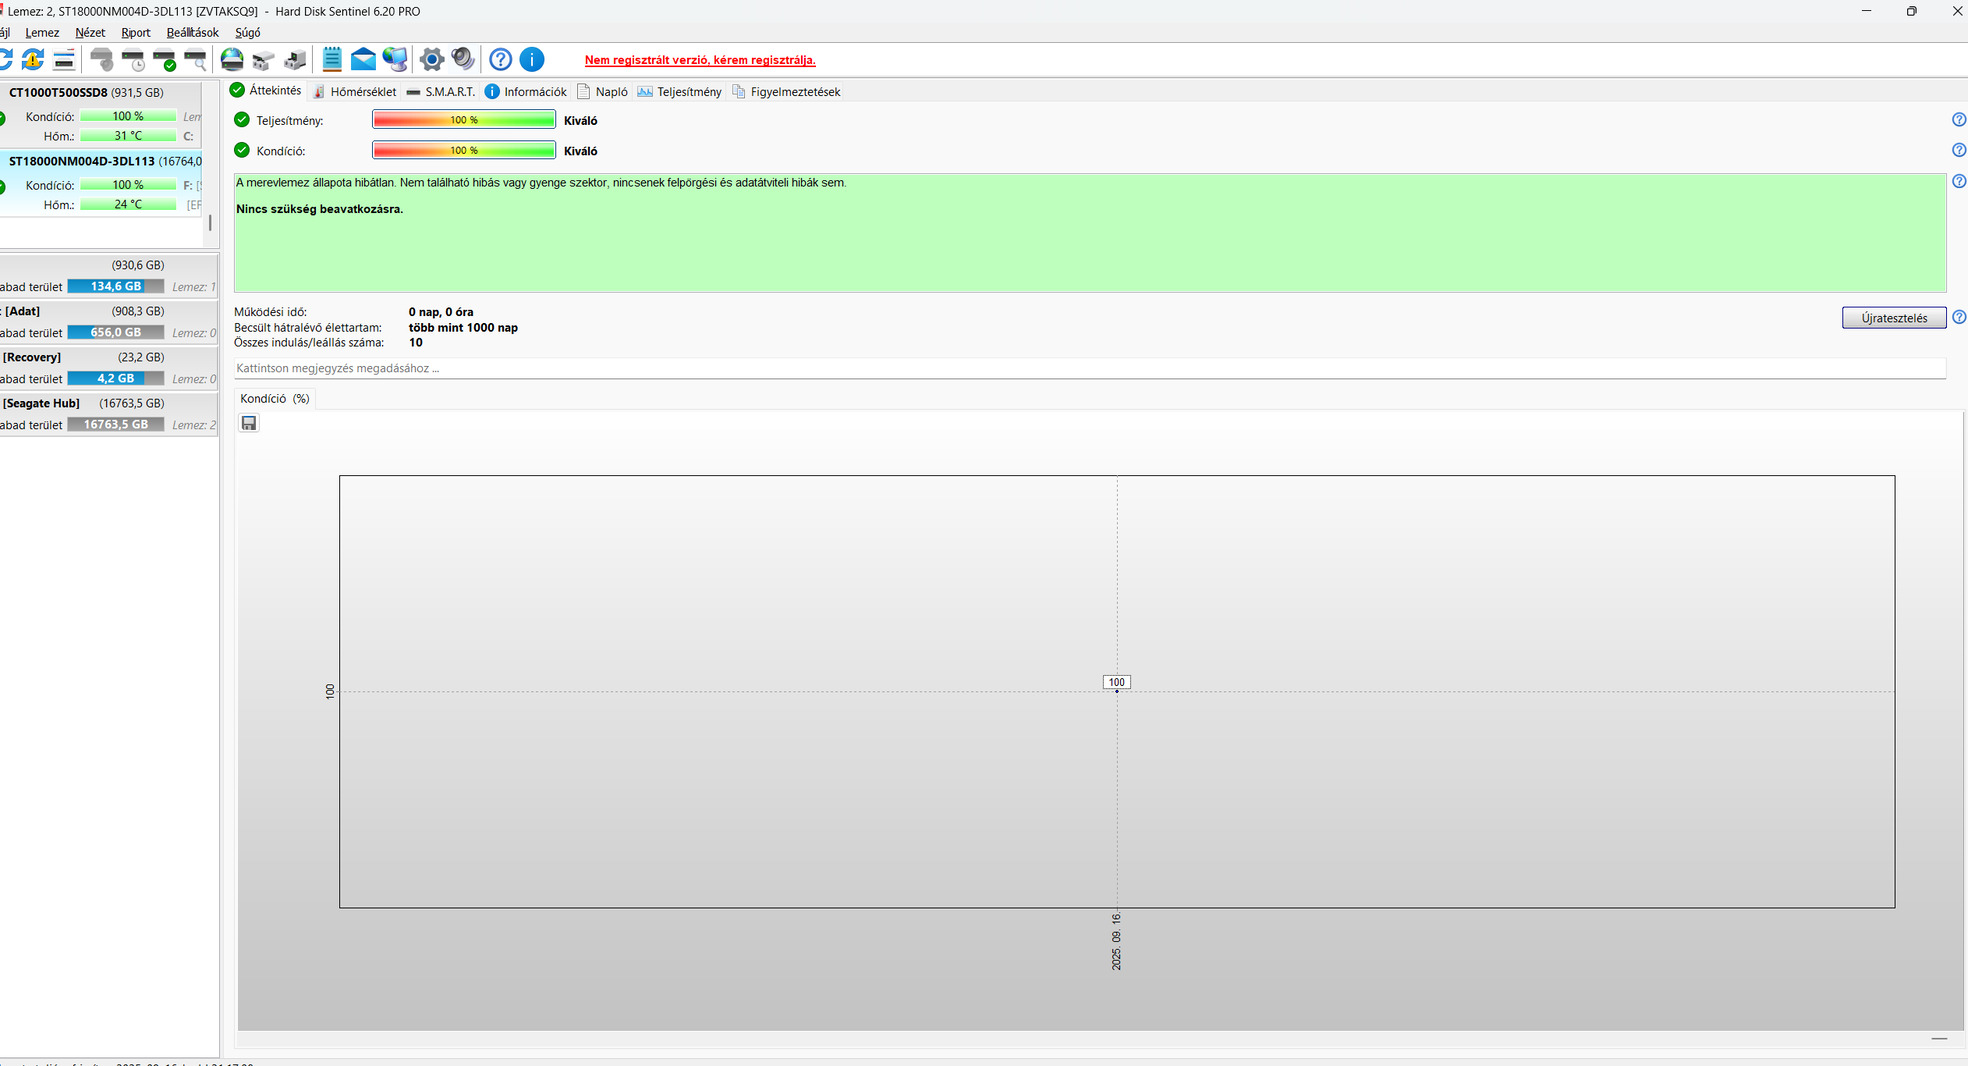
Task: Switch to the Napló tab
Action: (603, 92)
